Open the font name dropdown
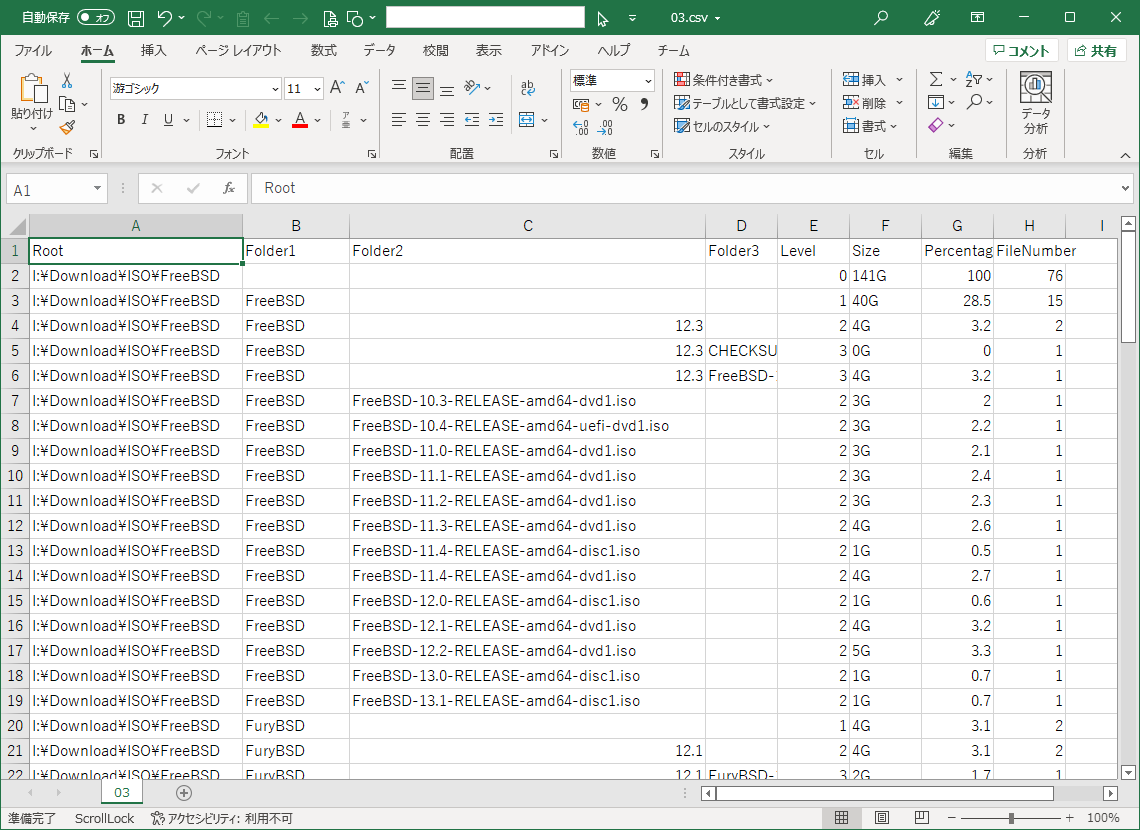The image size is (1140, 830). click(276, 89)
